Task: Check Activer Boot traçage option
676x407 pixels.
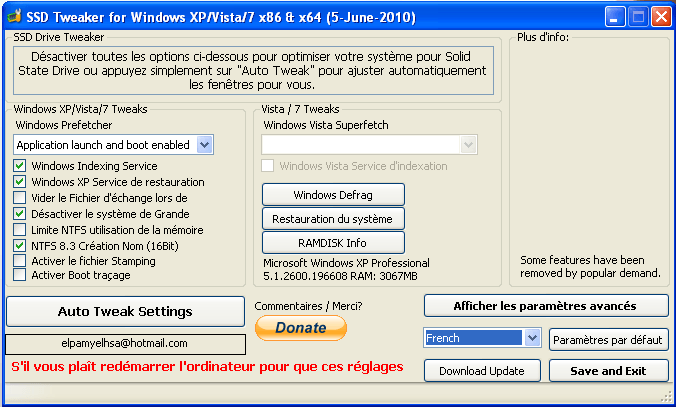Action: [x=19, y=275]
